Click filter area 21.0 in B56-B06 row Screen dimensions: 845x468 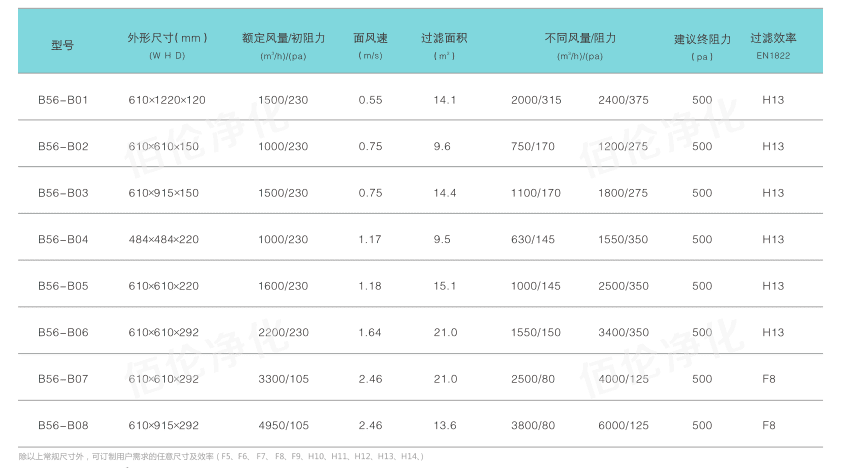445,332
